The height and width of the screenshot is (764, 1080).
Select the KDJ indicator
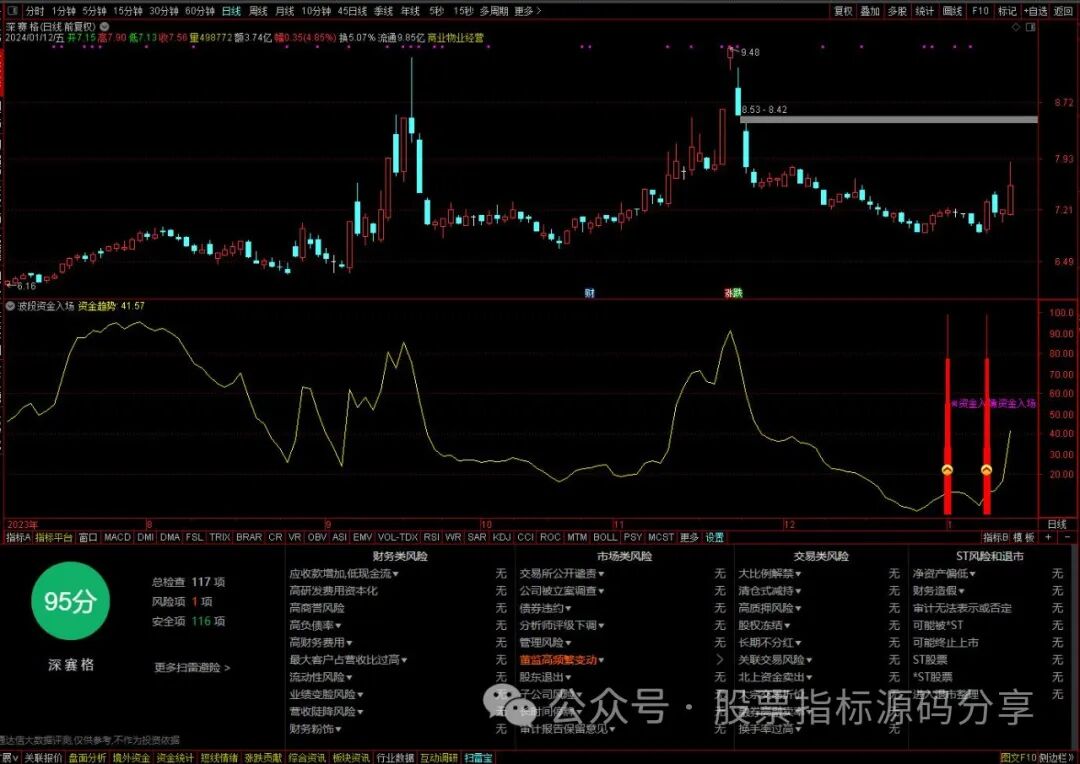tap(502, 537)
